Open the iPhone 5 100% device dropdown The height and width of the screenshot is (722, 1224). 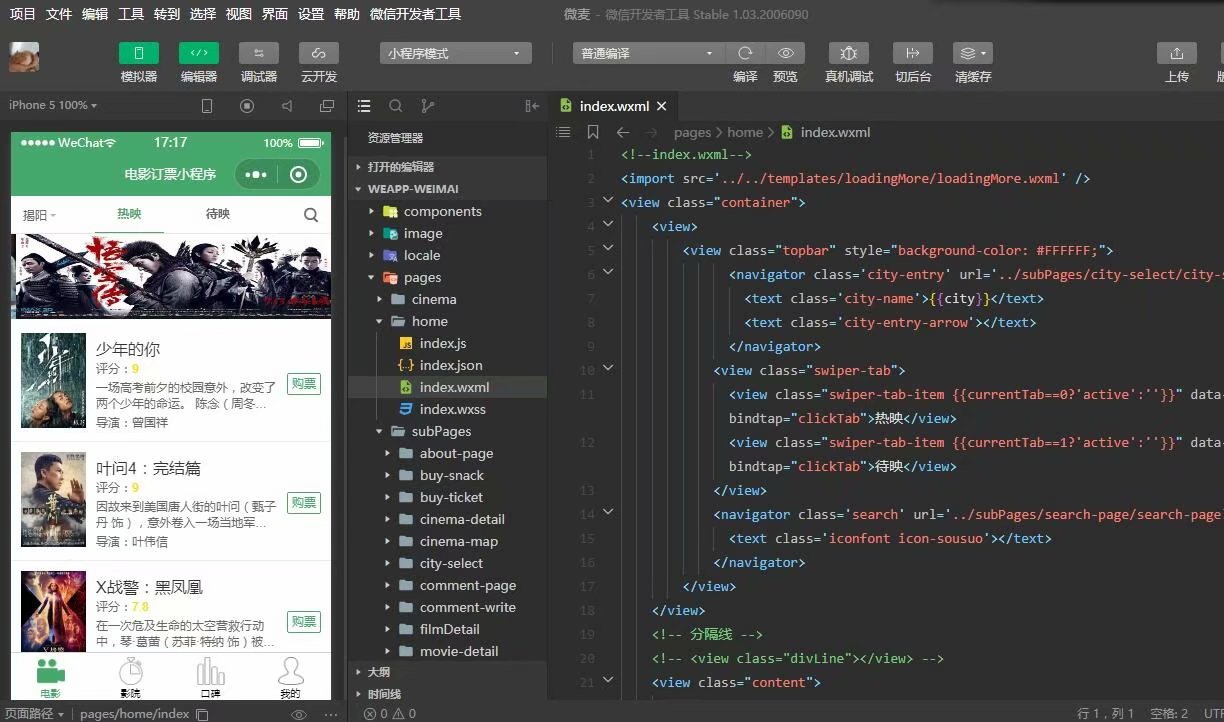pos(53,105)
